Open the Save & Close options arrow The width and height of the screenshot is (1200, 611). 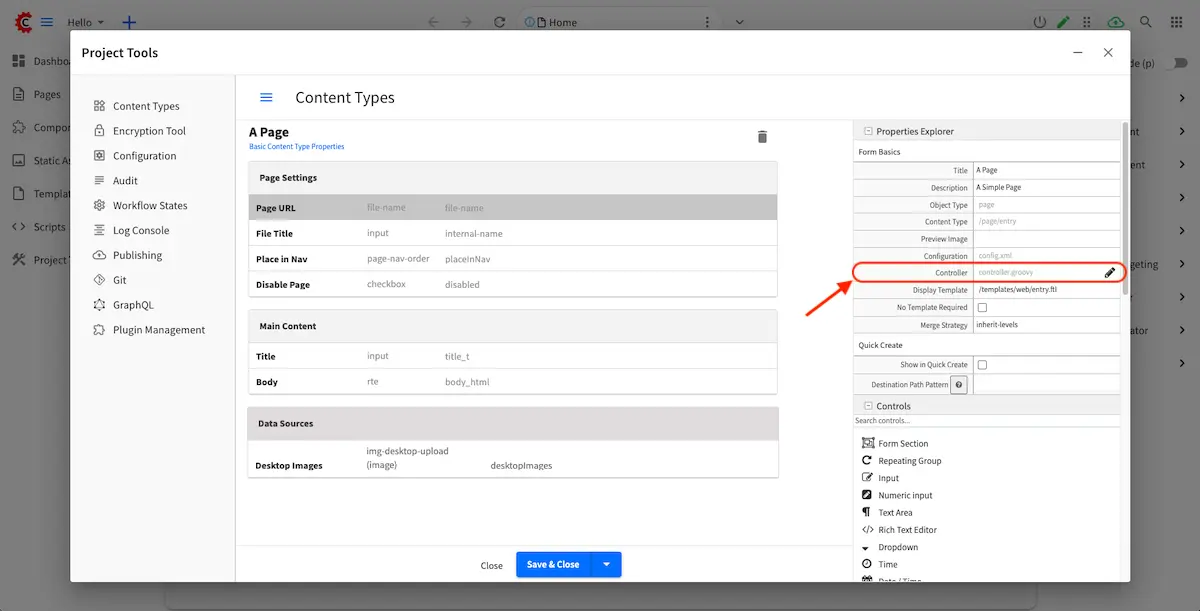point(606,564)
